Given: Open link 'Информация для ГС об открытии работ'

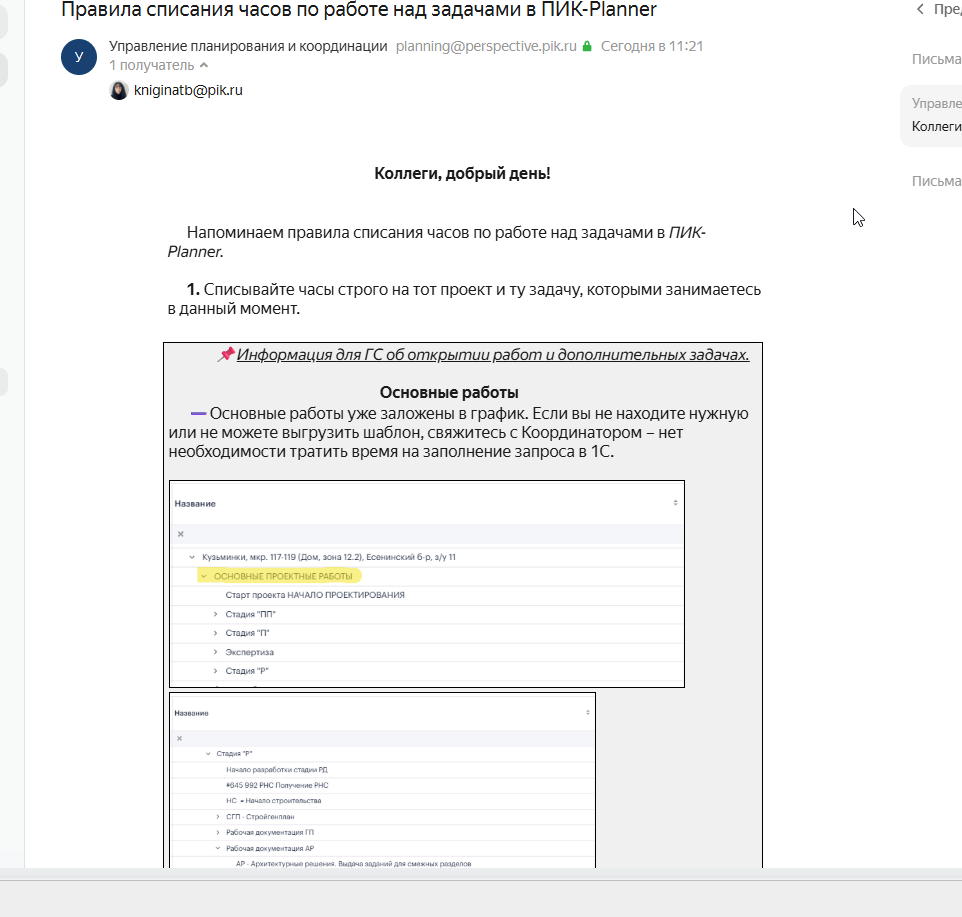Looking at the screenshot, I should (493, 355).
